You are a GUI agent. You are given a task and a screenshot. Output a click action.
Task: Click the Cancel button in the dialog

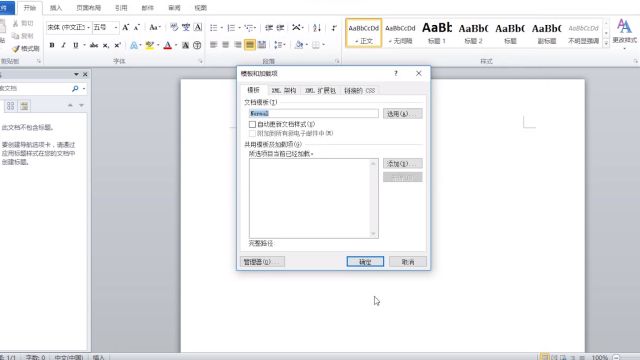pyautogui.click(x=408, y=262)
